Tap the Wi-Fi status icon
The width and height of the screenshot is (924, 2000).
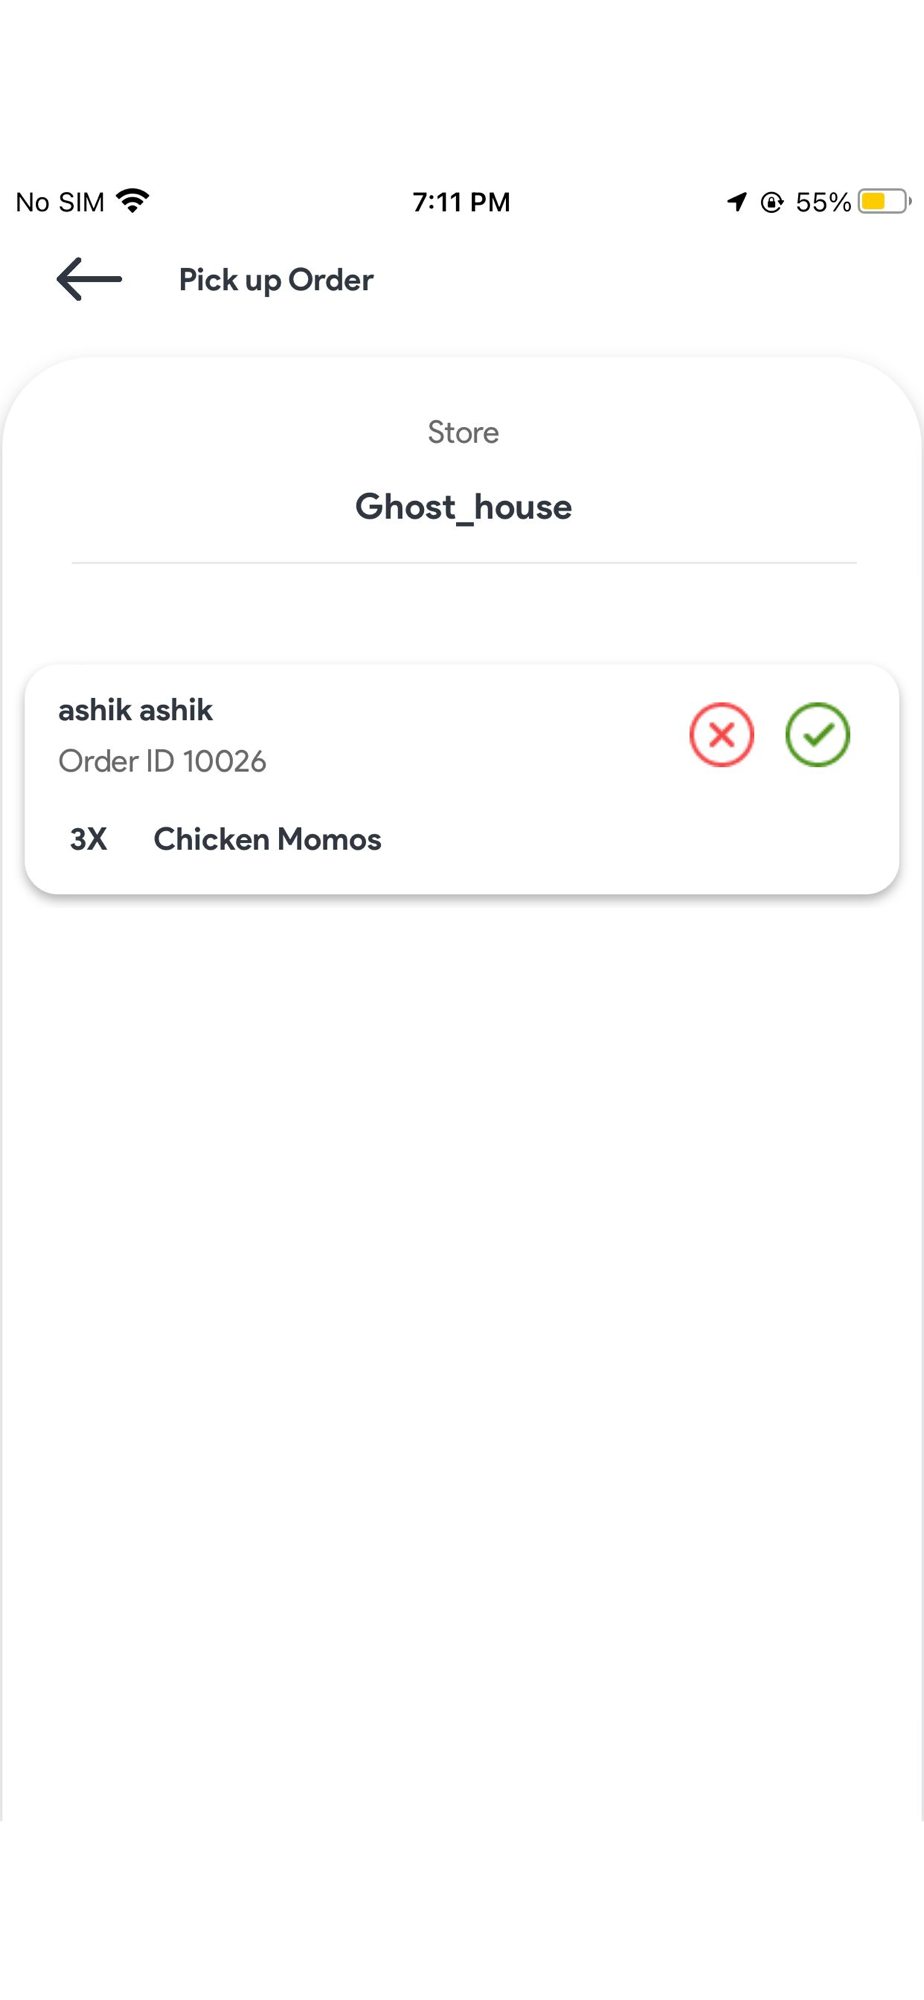(x=133, y=201)
